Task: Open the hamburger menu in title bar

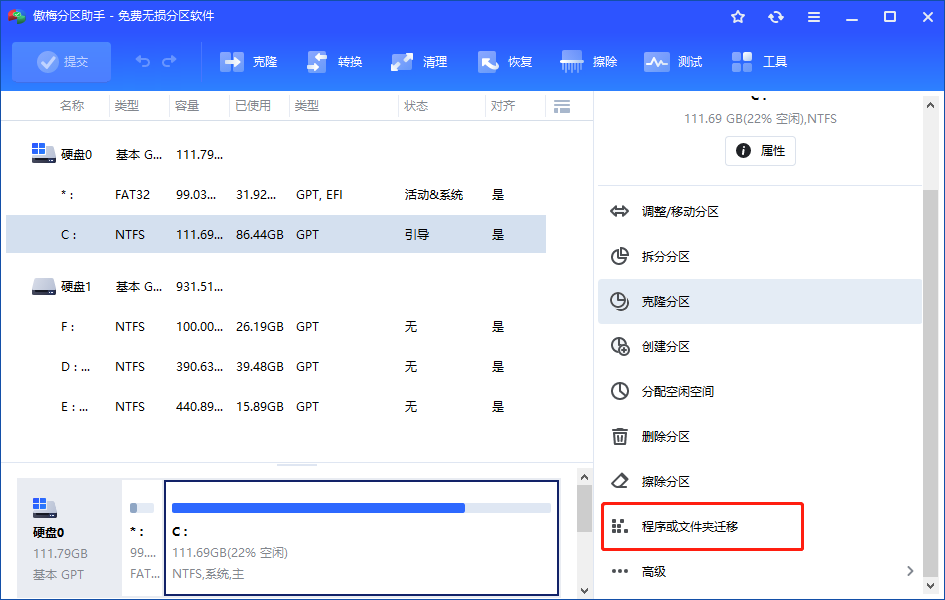Action: pyautogui.click(x=813, y=17)
